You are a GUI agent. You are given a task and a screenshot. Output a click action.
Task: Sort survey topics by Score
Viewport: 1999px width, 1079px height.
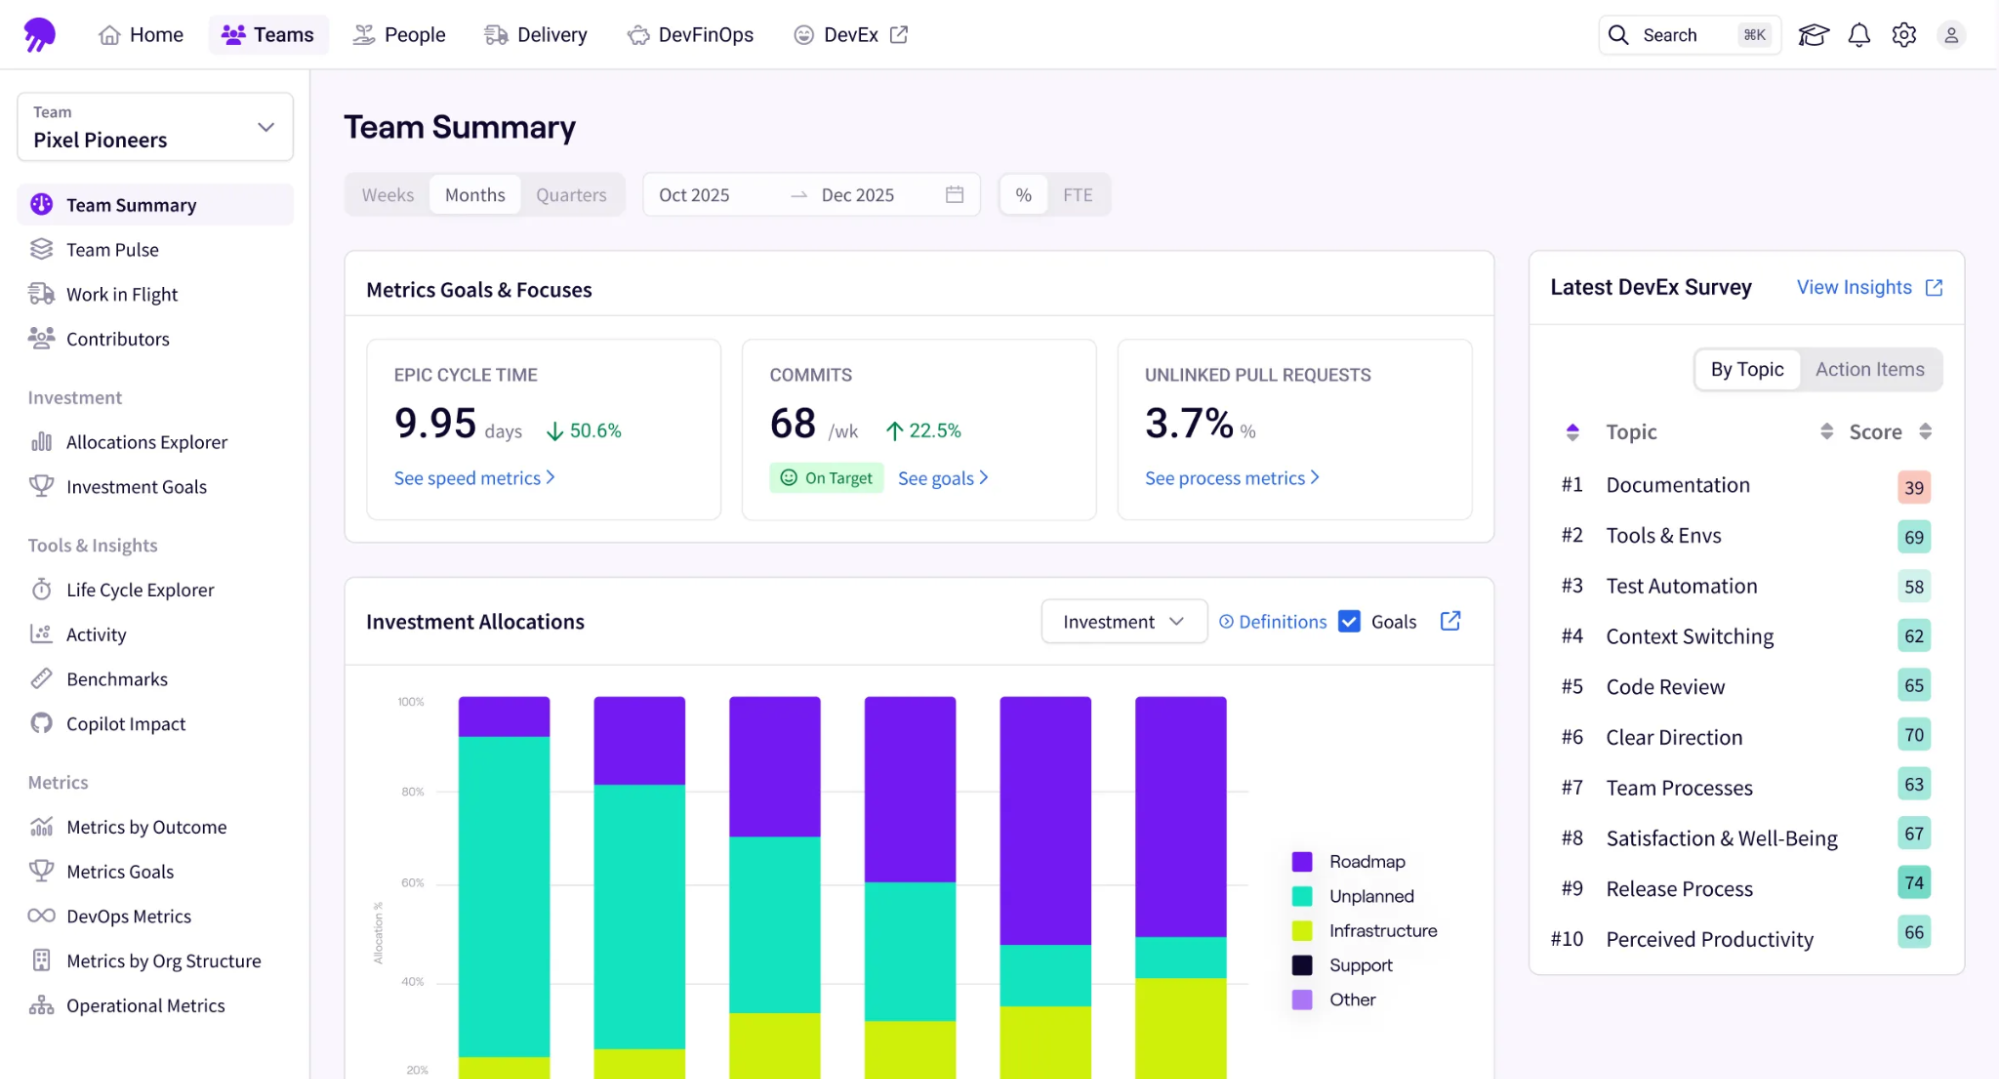click(x=1925, y=431)
